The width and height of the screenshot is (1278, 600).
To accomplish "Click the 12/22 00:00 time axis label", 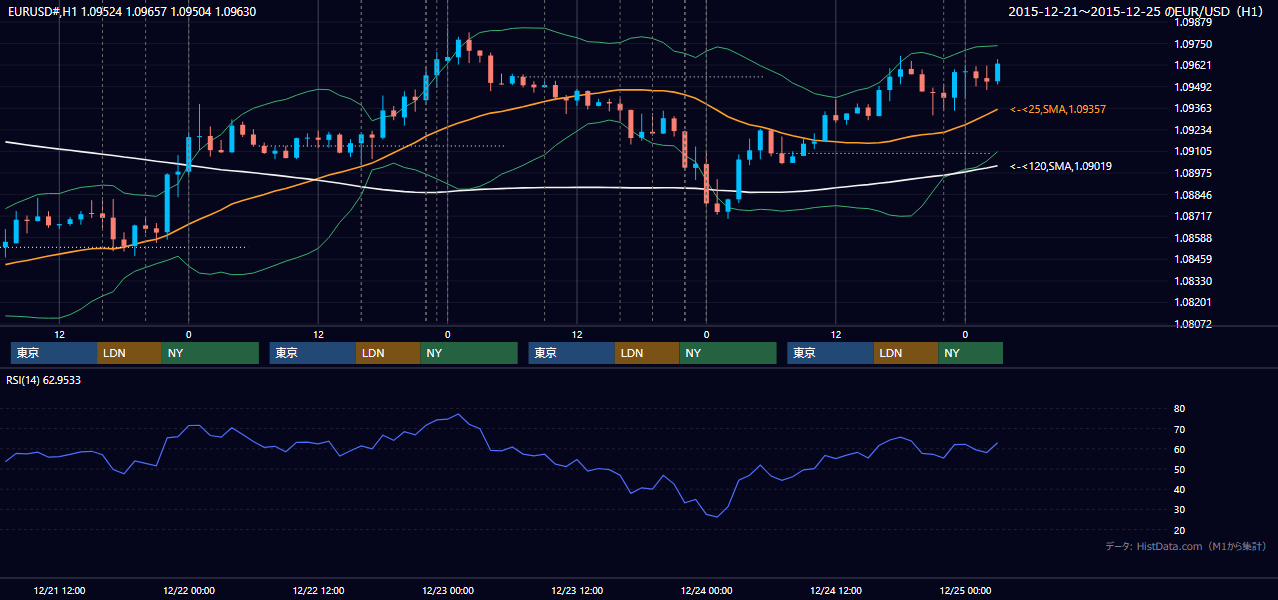I will (x=189, y=590).
